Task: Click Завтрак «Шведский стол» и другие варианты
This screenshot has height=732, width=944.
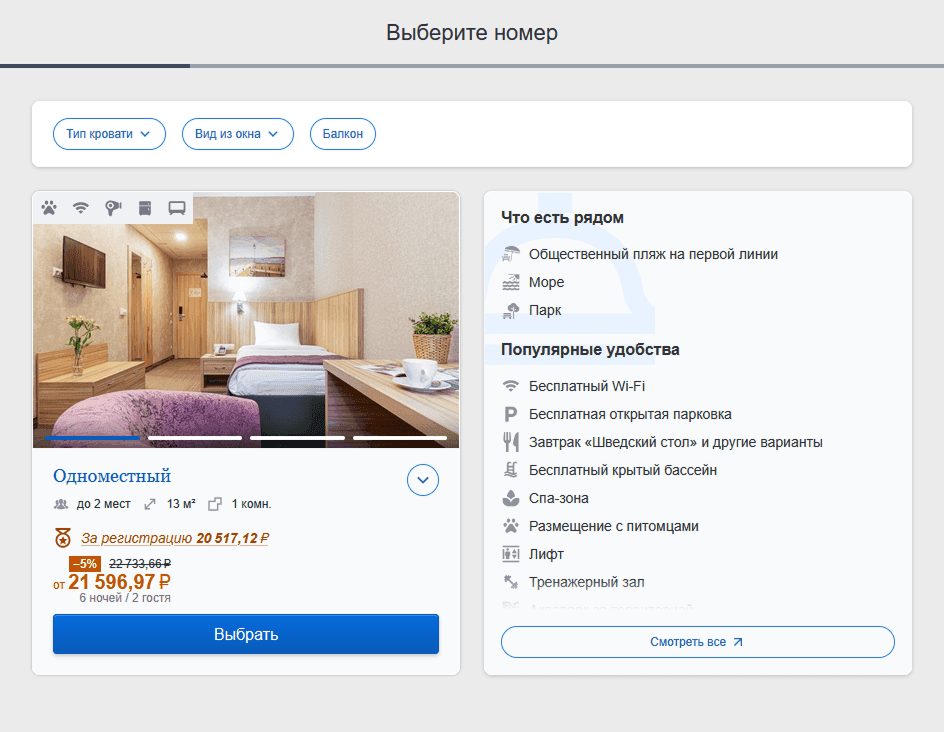Action: point(675,442)
